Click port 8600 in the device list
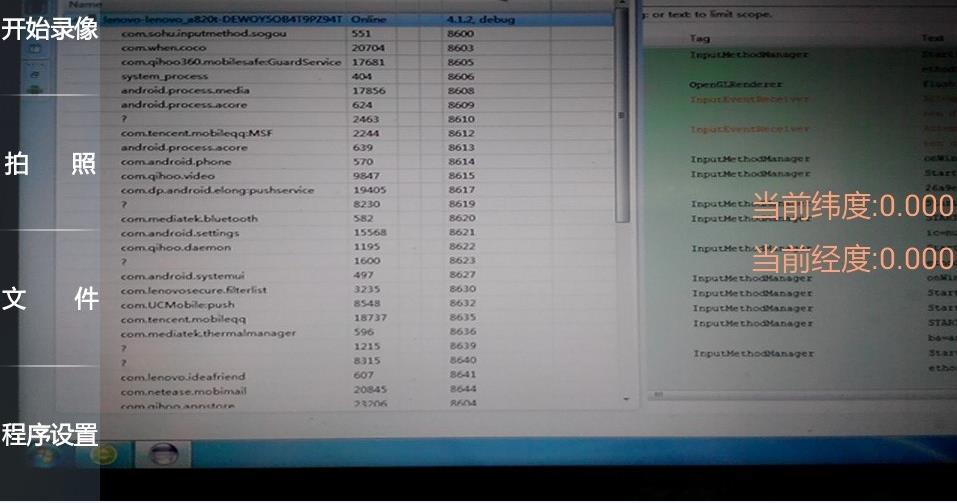Image resolution: width=957 pixels, height=503 pixels. click(460, 34)
